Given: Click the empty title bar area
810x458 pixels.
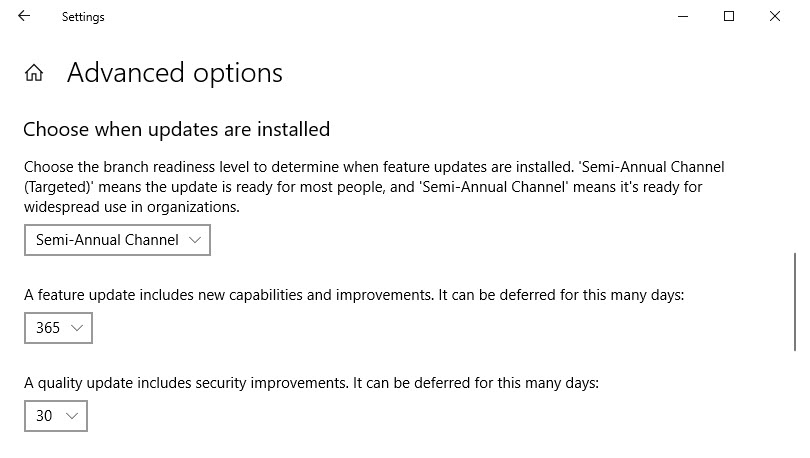Looking at the screenshot, I should pos(400,16).
